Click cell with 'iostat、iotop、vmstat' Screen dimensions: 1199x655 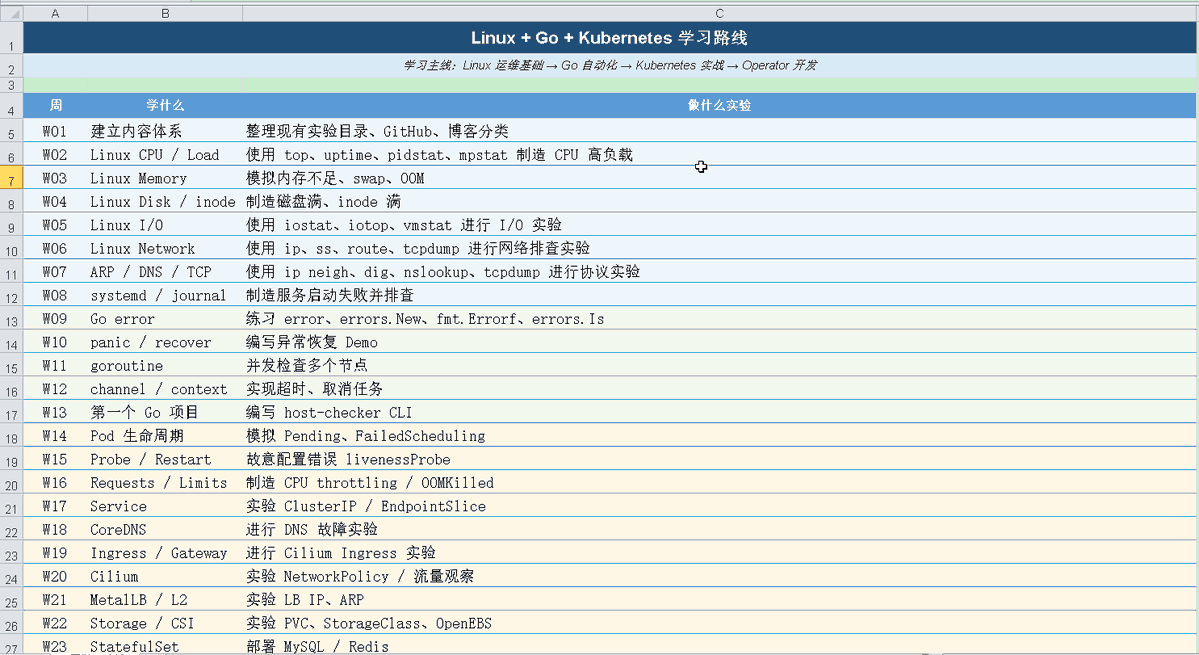point(719,225)
